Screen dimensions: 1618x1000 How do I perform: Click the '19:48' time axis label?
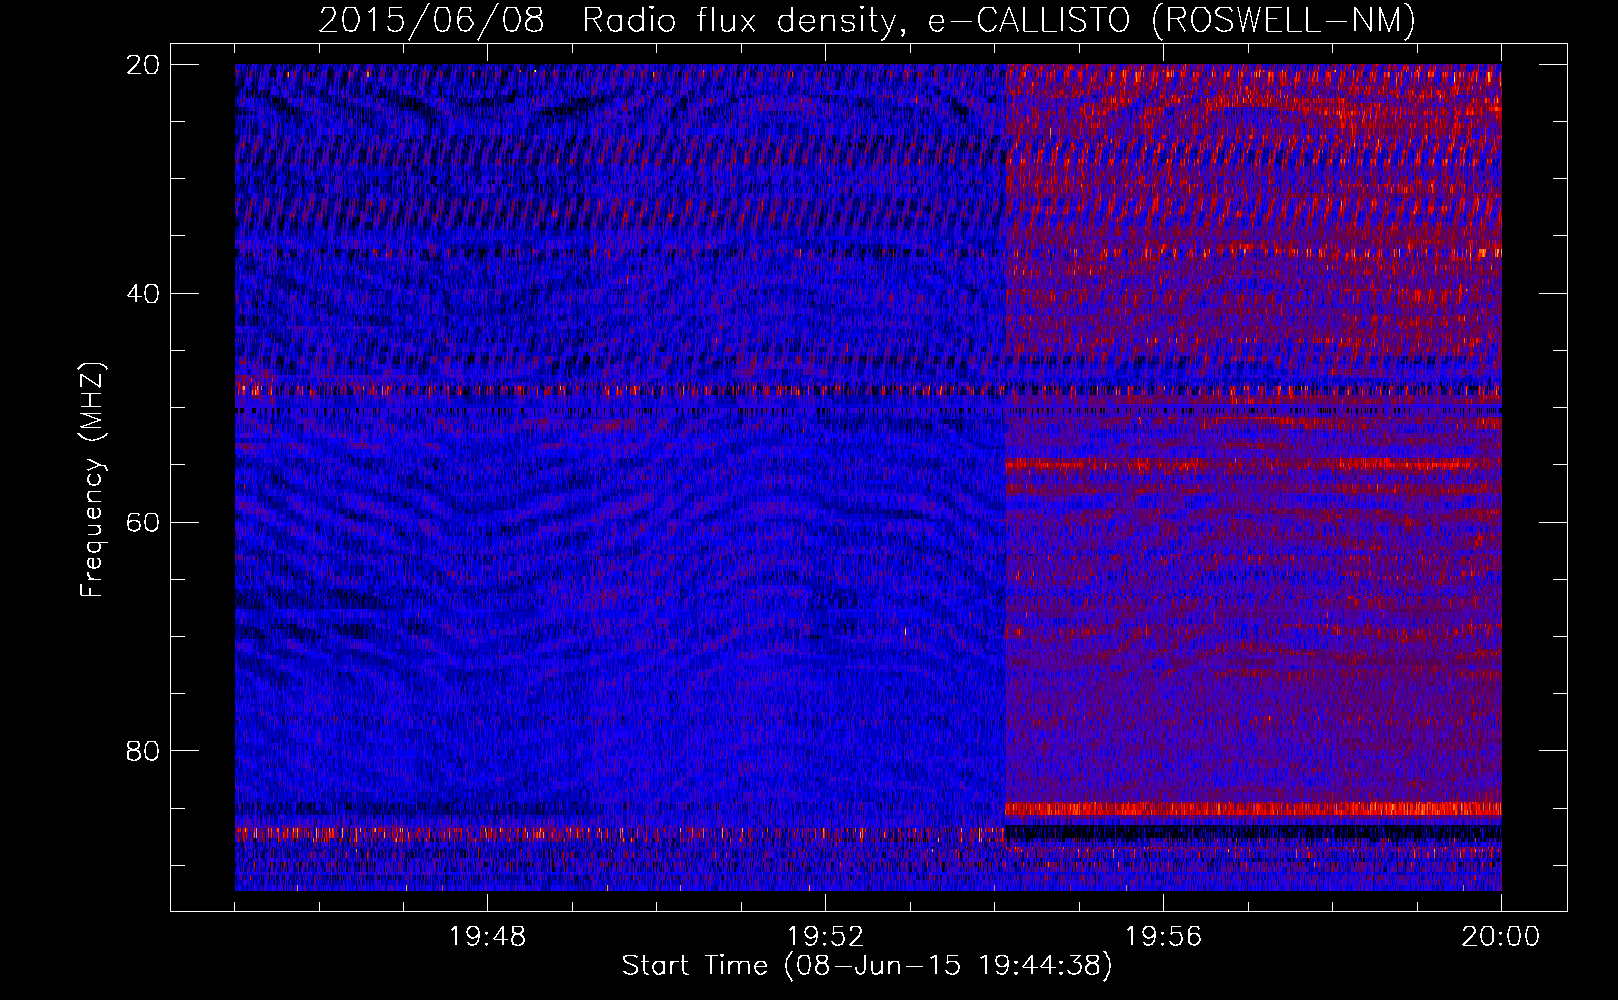(x=488, y=937)
